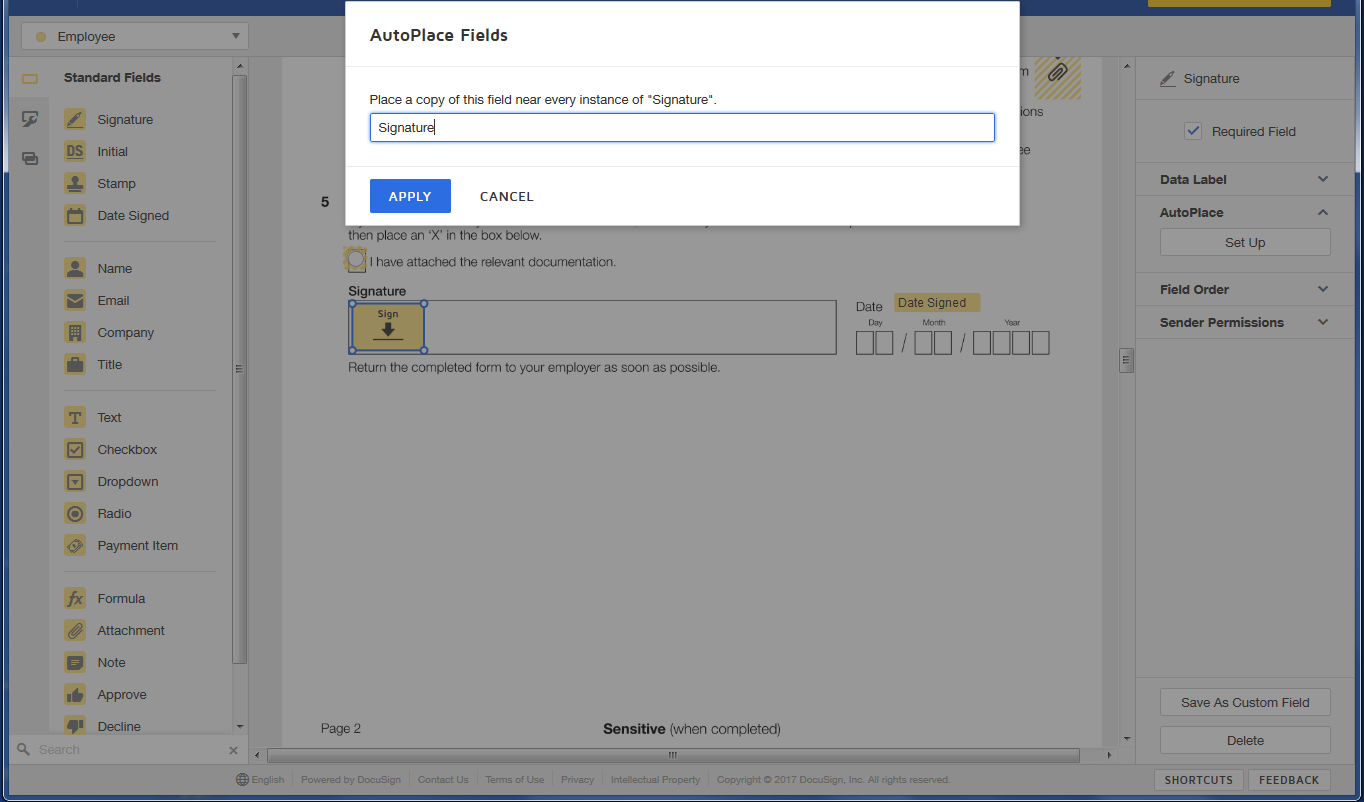The width and height of the screenshot is (1364, 802).
Task: Add a Stamp field
Action: (110, 183)
